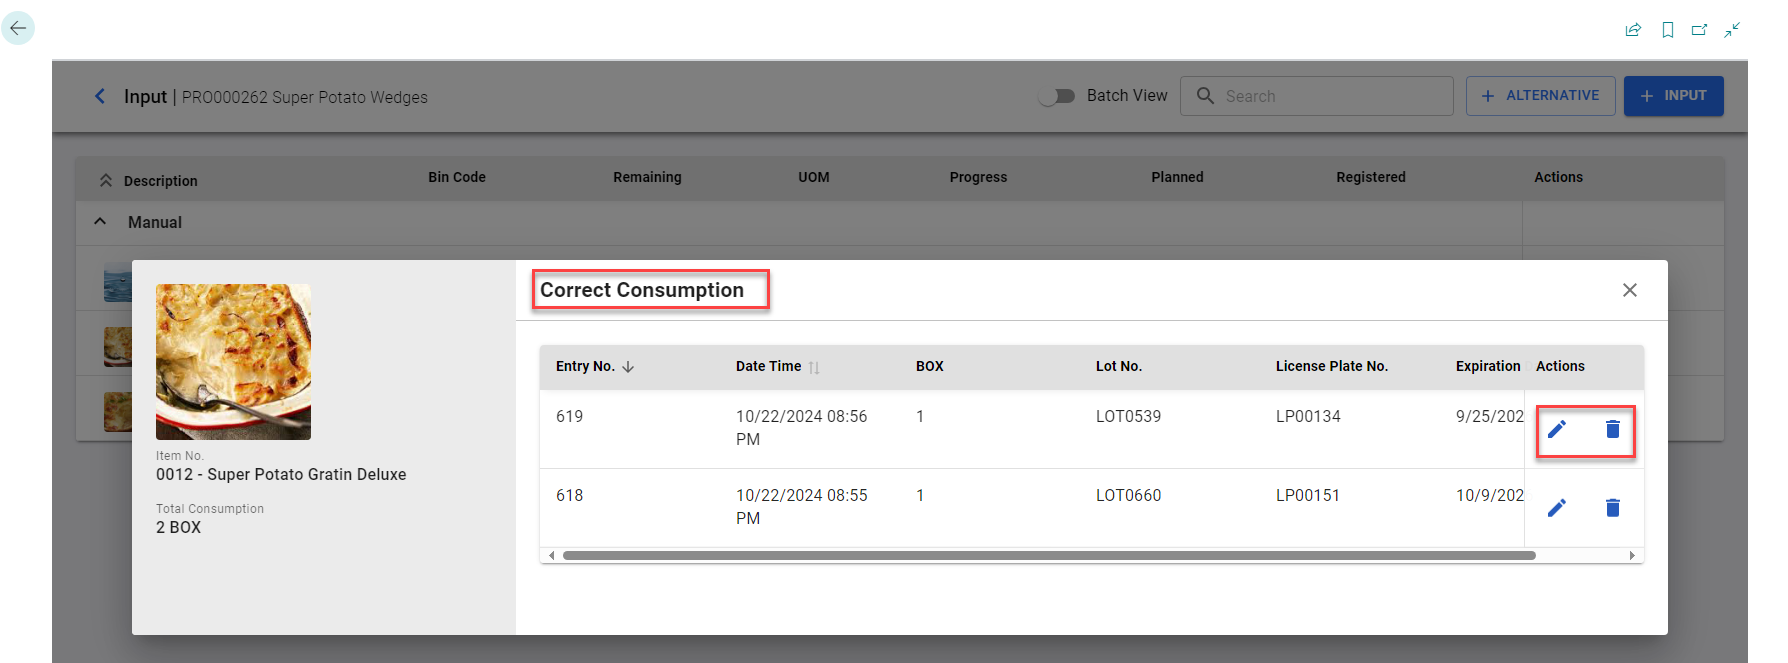Collapse all rows via Description double chevron
The height and width of the screenshot is (663, 1788).
click(x=106, y=180)
